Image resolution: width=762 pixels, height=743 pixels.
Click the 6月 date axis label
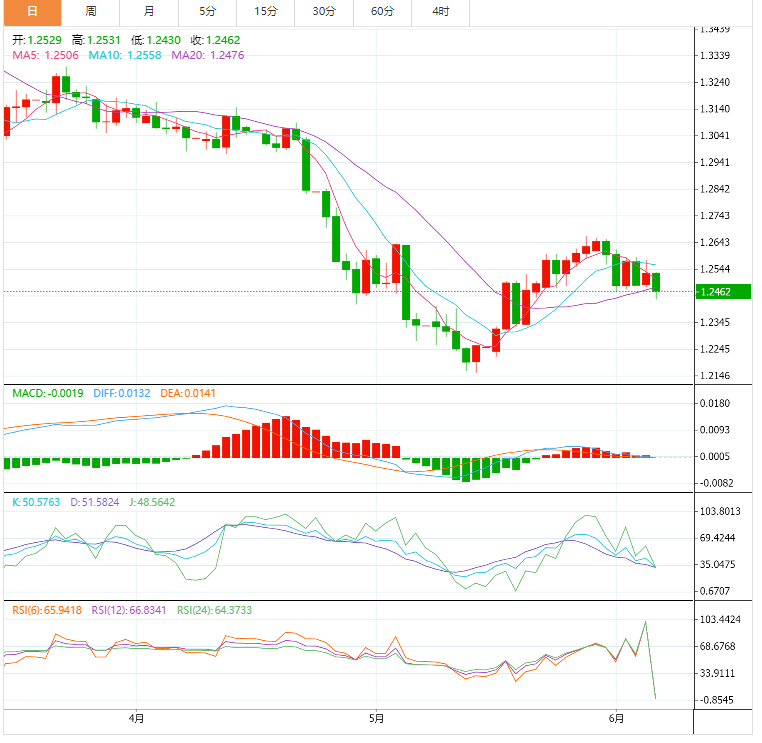pyautogui.click(x=616, y=719)
